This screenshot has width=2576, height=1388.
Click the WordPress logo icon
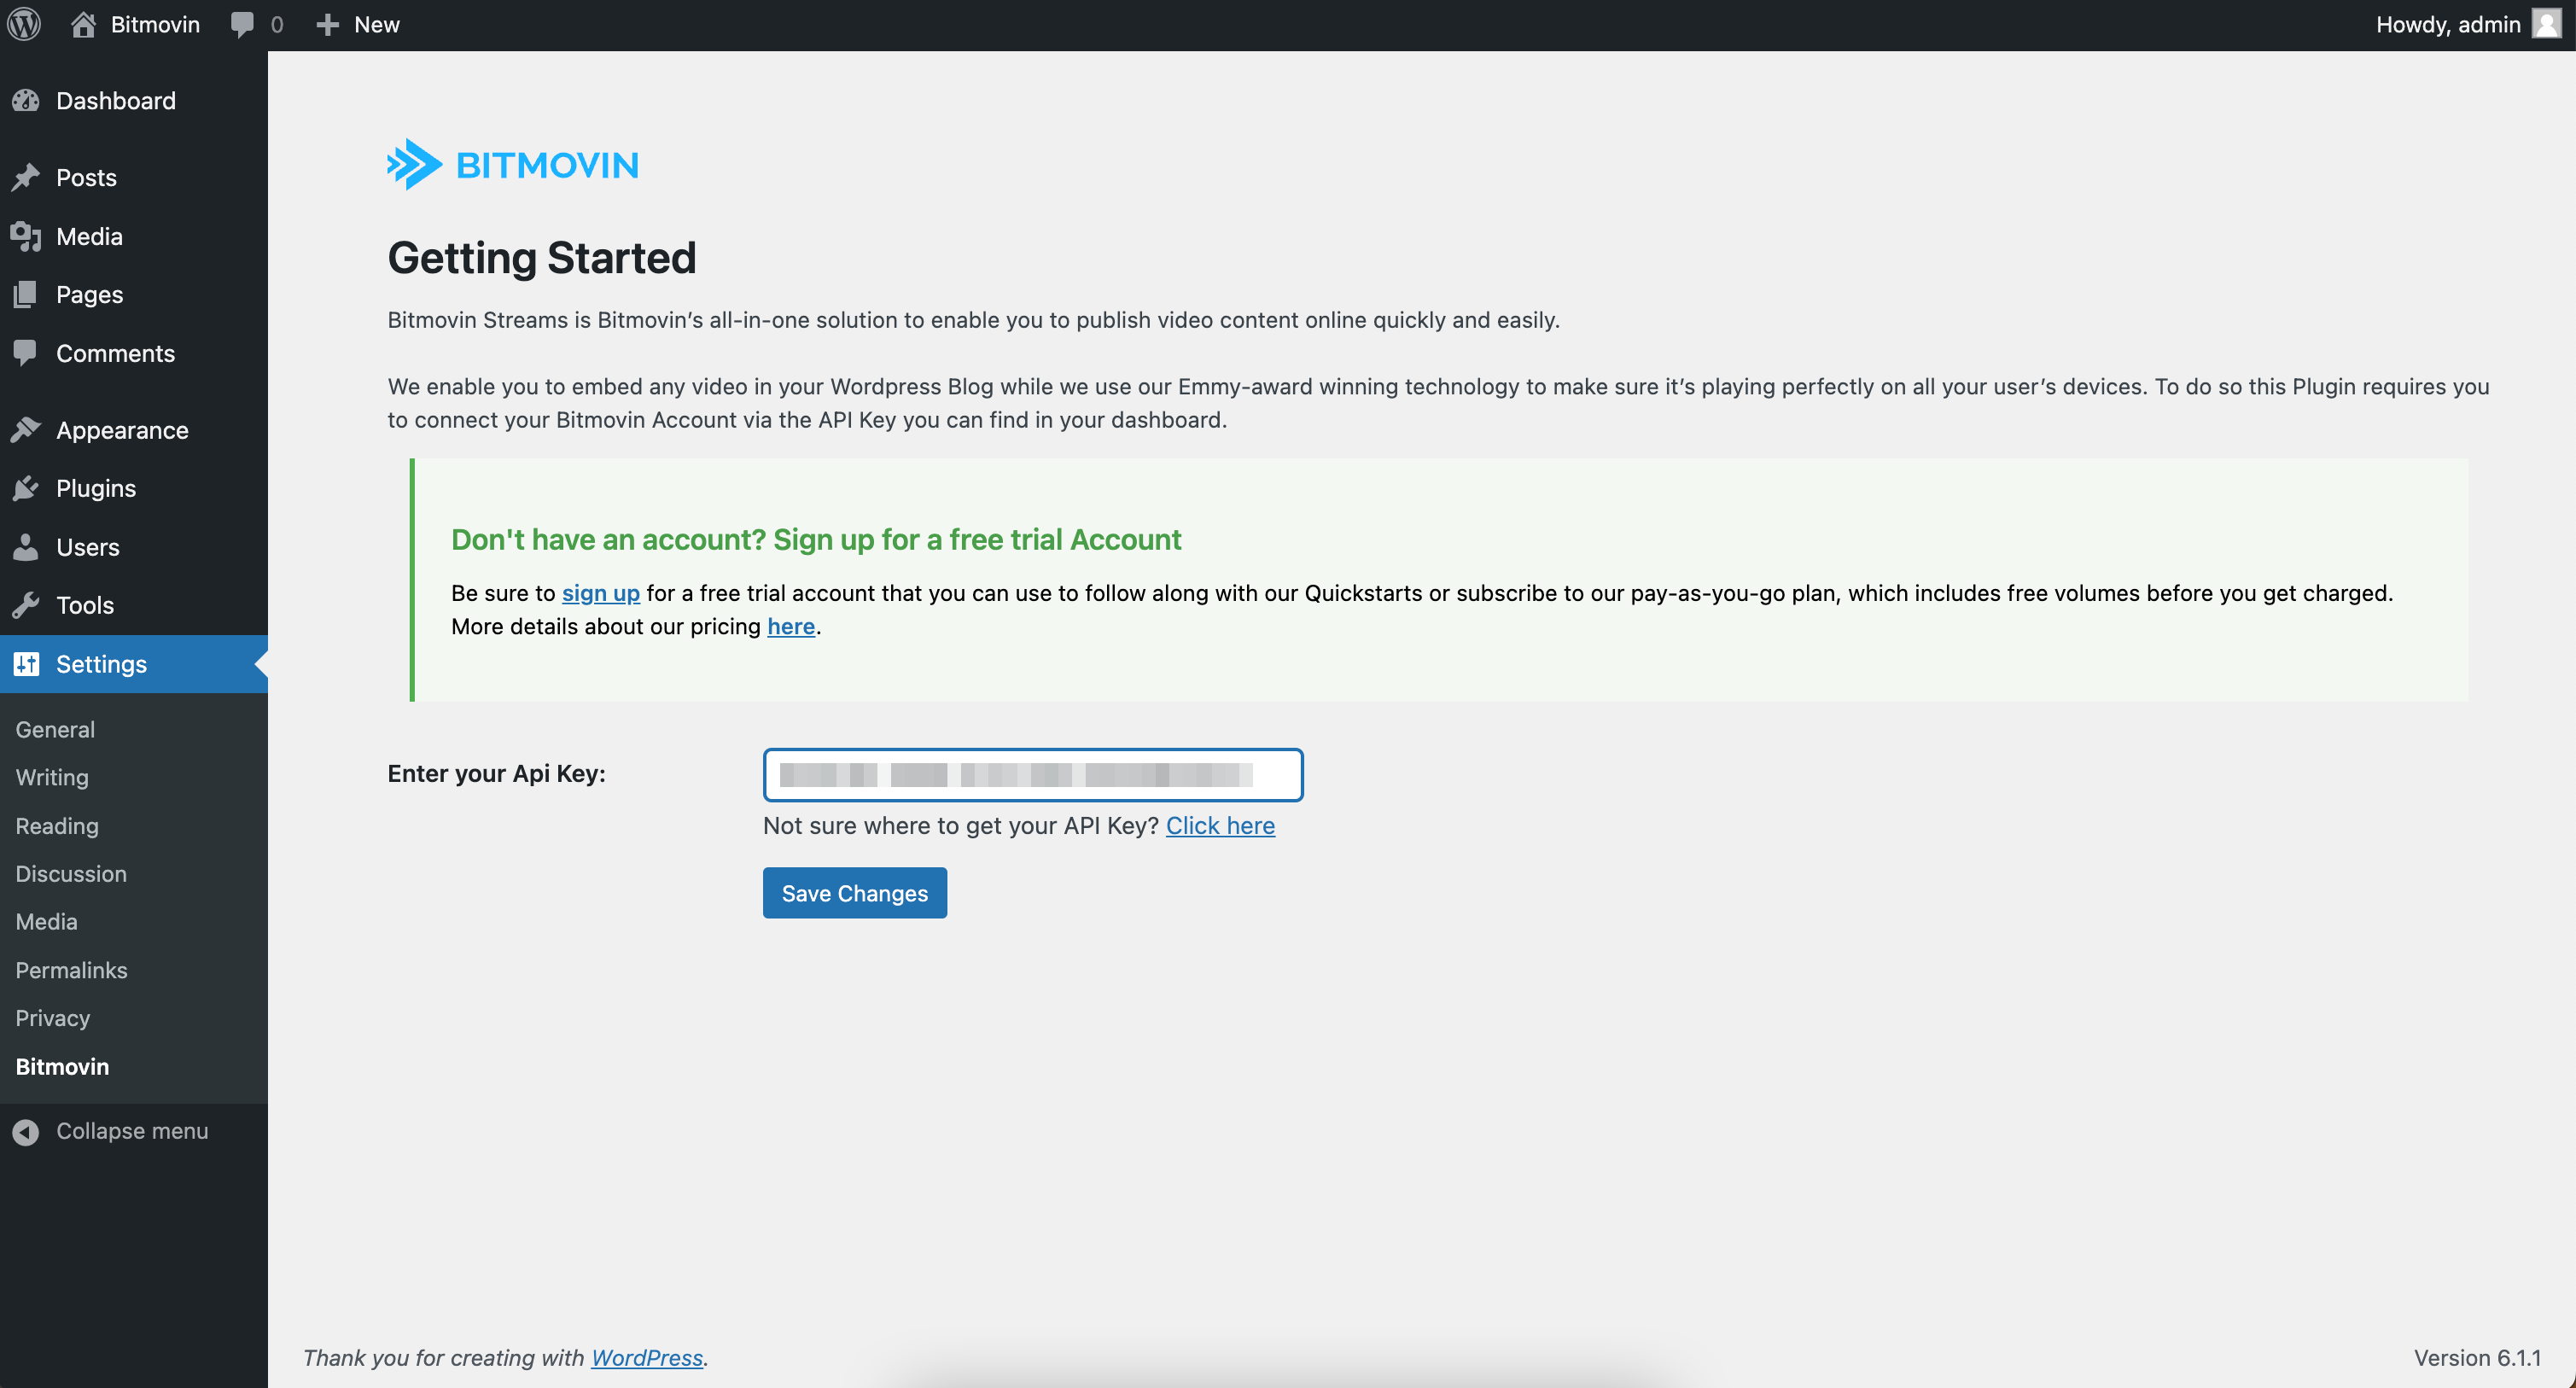point(24,24)
